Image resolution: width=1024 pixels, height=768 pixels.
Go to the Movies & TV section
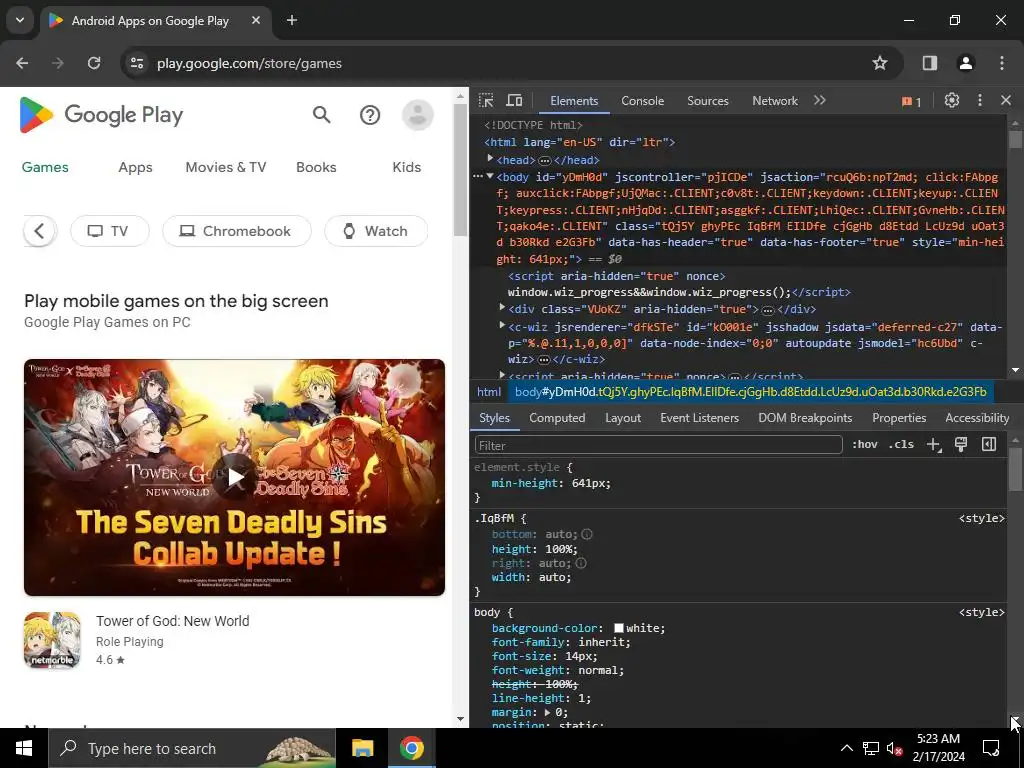click(x=226, y=167)
